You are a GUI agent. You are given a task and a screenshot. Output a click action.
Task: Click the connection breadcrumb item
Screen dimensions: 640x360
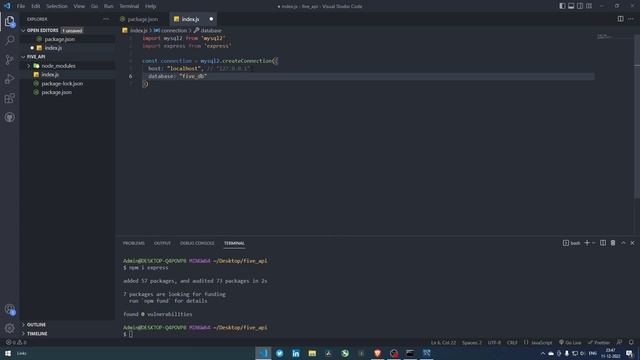coord(171,31)
